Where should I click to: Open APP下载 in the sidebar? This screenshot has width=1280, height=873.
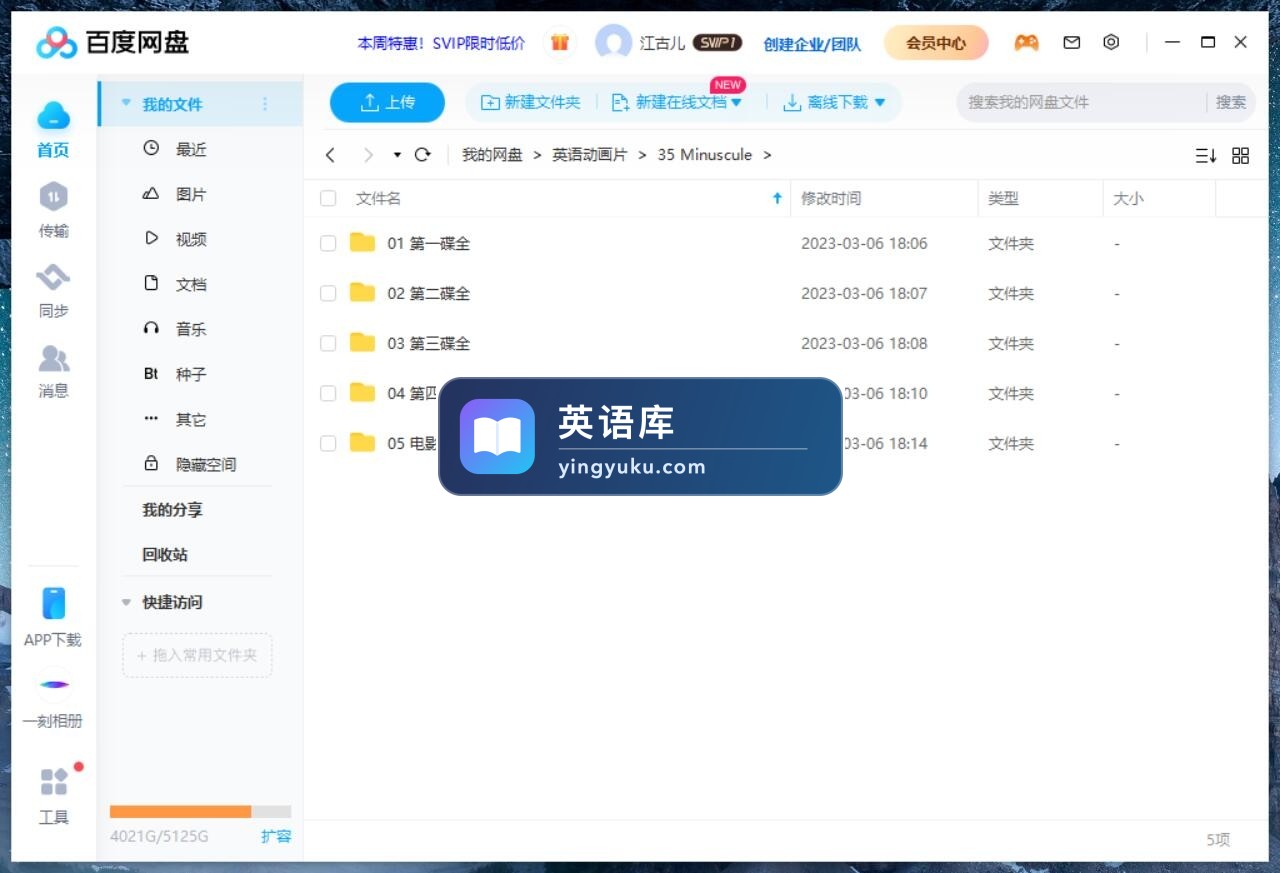click(53, 617)
